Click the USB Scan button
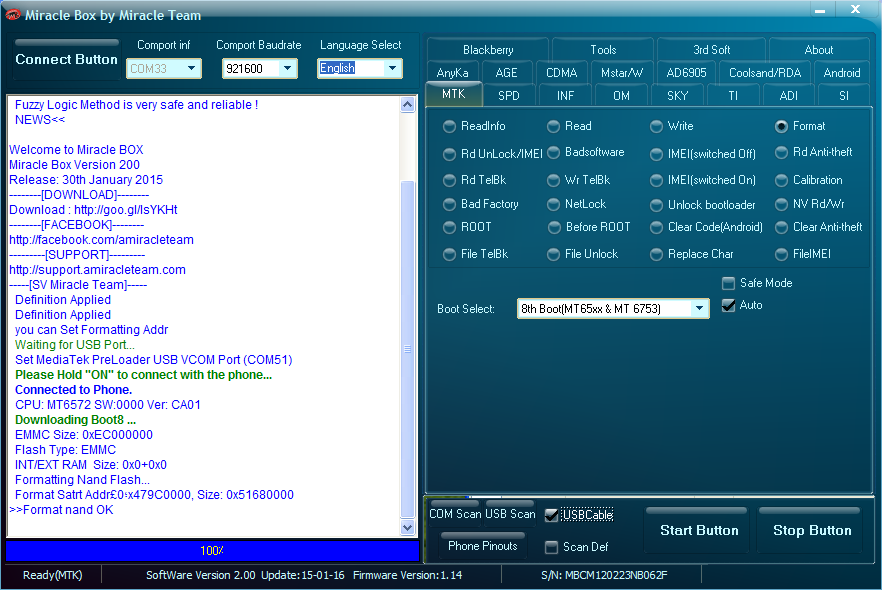This screenshot has width=882, height=590. click(x=510, y=513)
